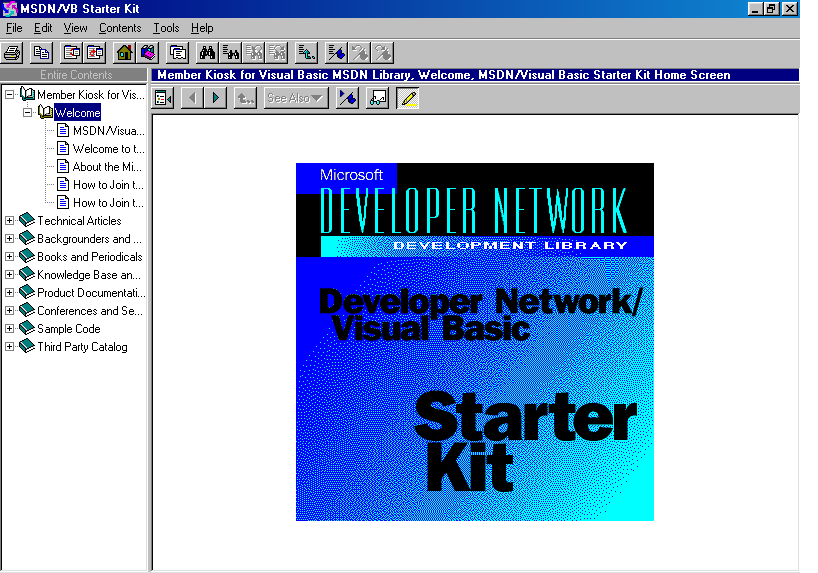818x573 pixels.
Task: Expand the Sample Code node
Action: (9, 329)
